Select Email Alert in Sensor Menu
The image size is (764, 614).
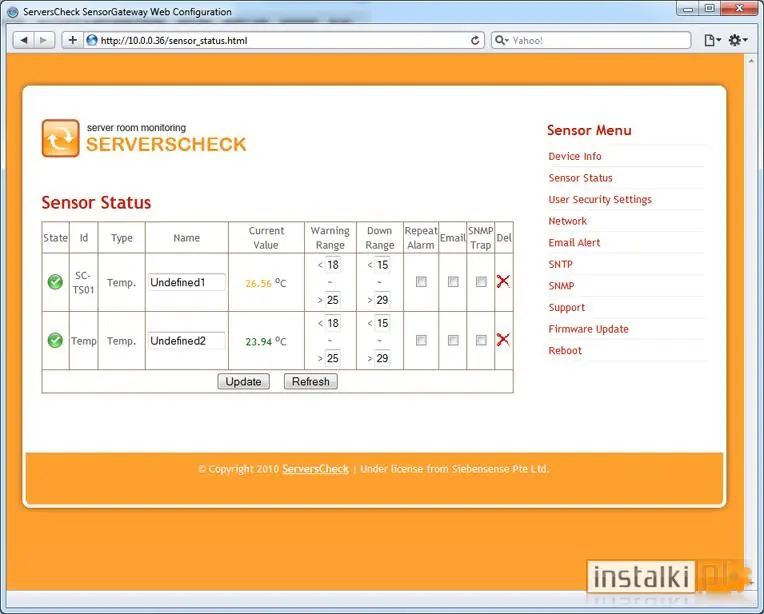574,243
